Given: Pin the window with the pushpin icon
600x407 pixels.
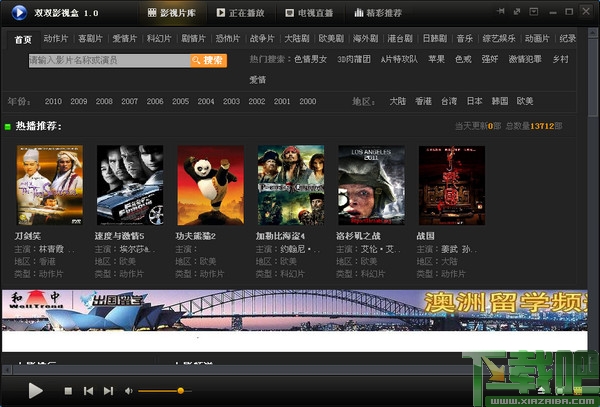Looking at the screenshot, I should pyautogui.click(x=500, y=11).
